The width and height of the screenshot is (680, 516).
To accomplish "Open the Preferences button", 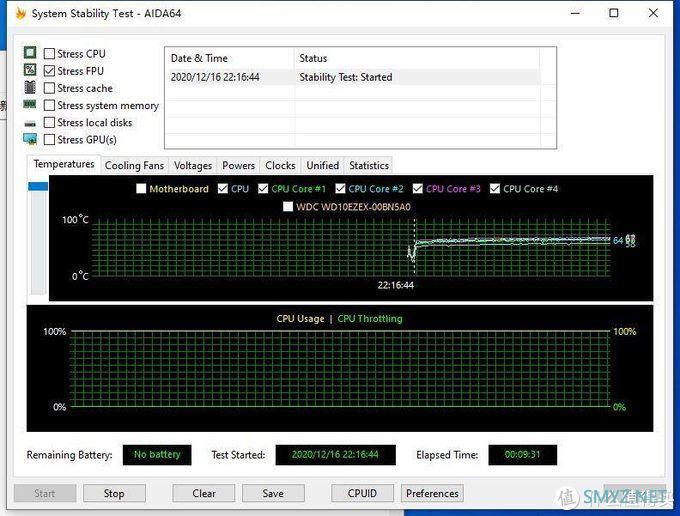I will point(432,493).
